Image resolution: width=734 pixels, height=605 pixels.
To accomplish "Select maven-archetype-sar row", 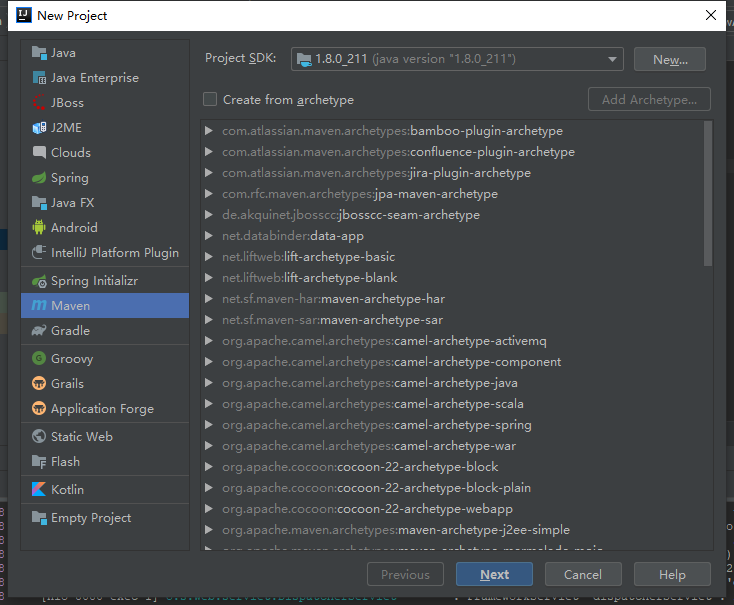I will point(452,320).
